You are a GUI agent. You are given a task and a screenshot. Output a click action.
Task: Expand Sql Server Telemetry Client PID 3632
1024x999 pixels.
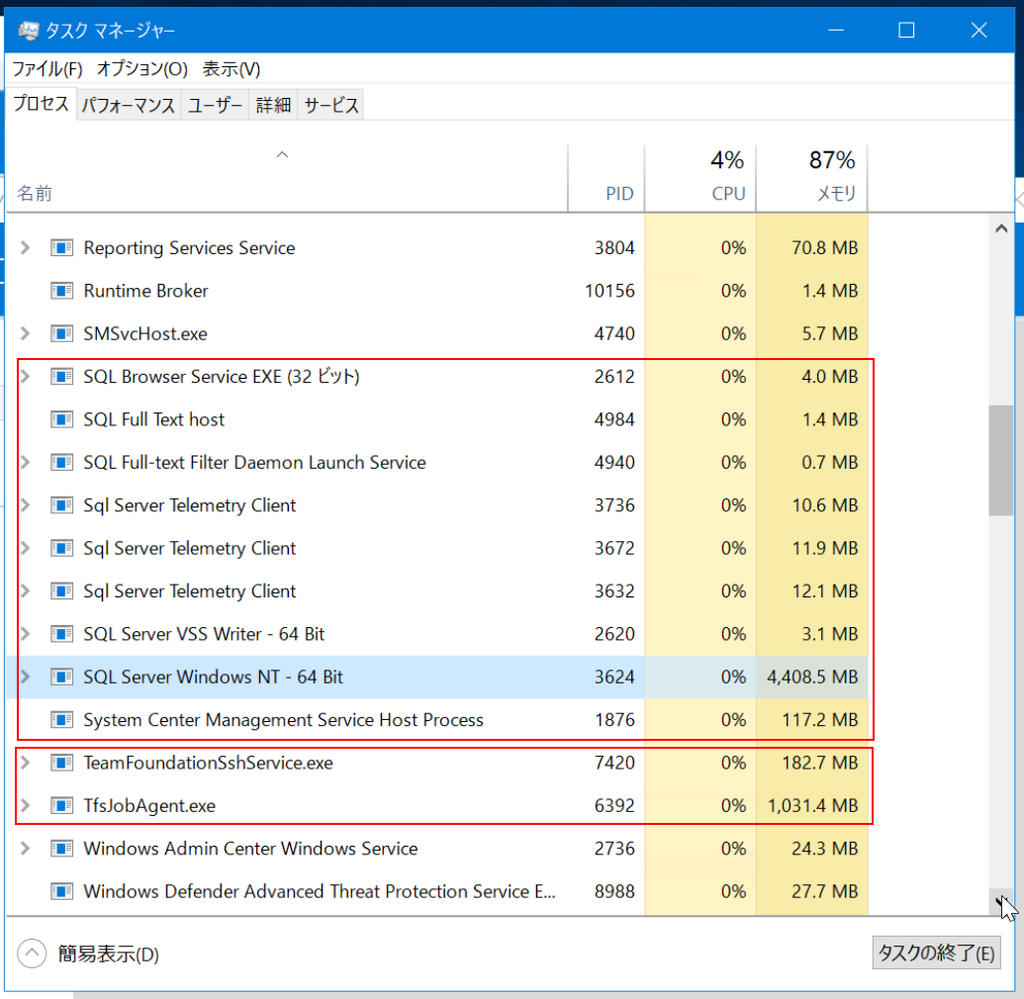[25, 592]
